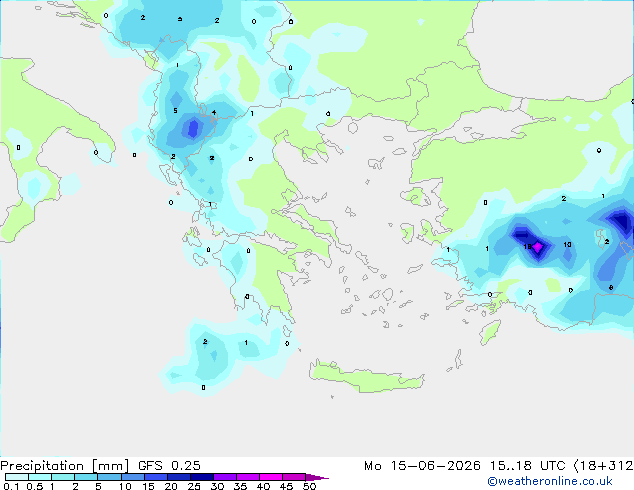
Task: Click the '10' value label on the map
Action: click(x=567, y=245)
